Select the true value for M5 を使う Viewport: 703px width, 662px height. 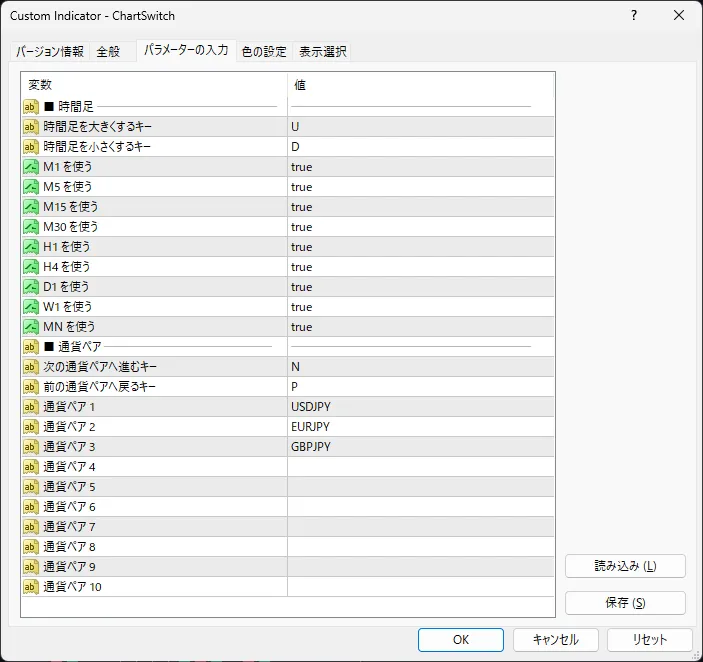click(x=302, y=187)
